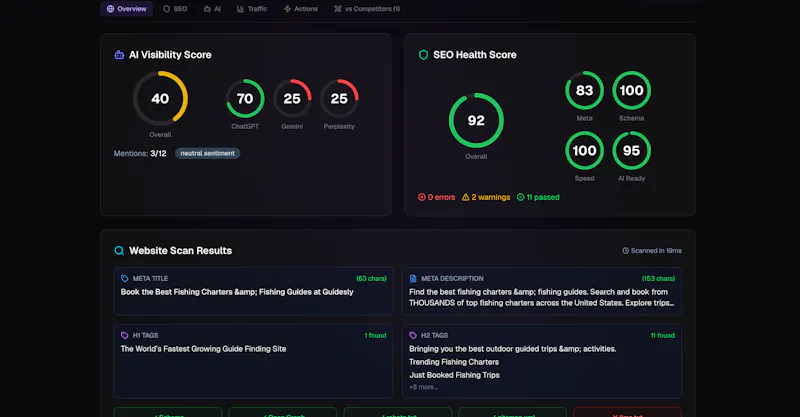This screenshot has height=417, width=800.
Task: Click the AI Ready score gauge showing 95
Action: click(631, 151)
